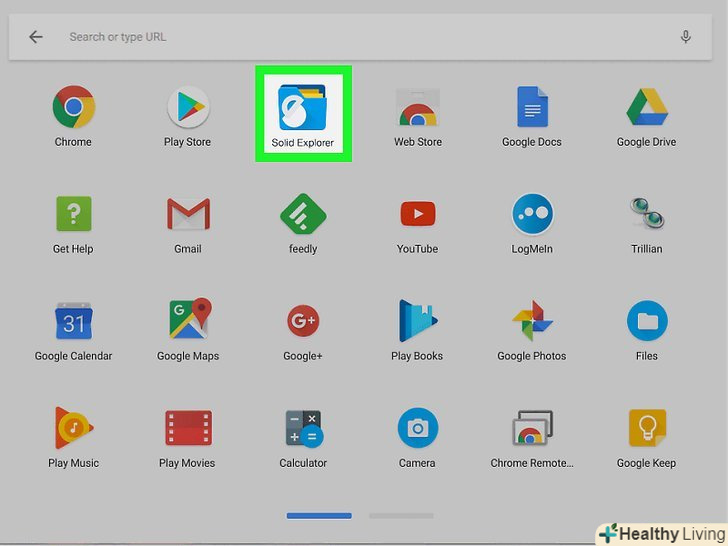The image size is (728, 546).
Task: Start voice search with microphone icon
Action: click(x=685, y=37)
